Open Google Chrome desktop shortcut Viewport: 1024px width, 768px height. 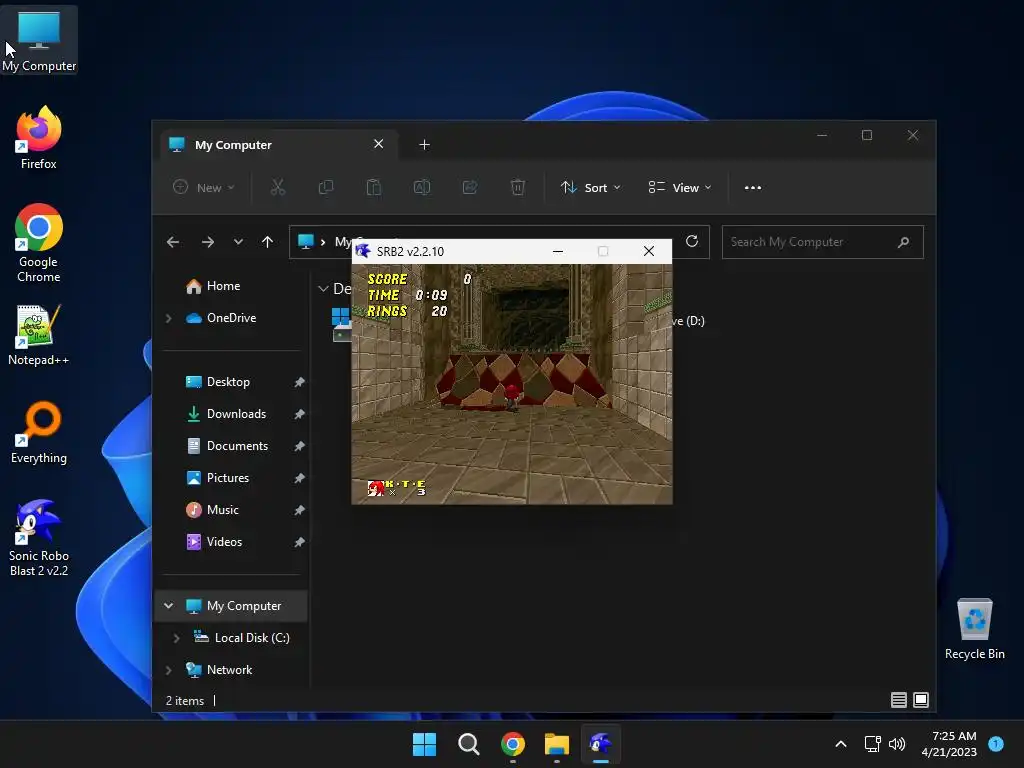[x=39, y=243]
